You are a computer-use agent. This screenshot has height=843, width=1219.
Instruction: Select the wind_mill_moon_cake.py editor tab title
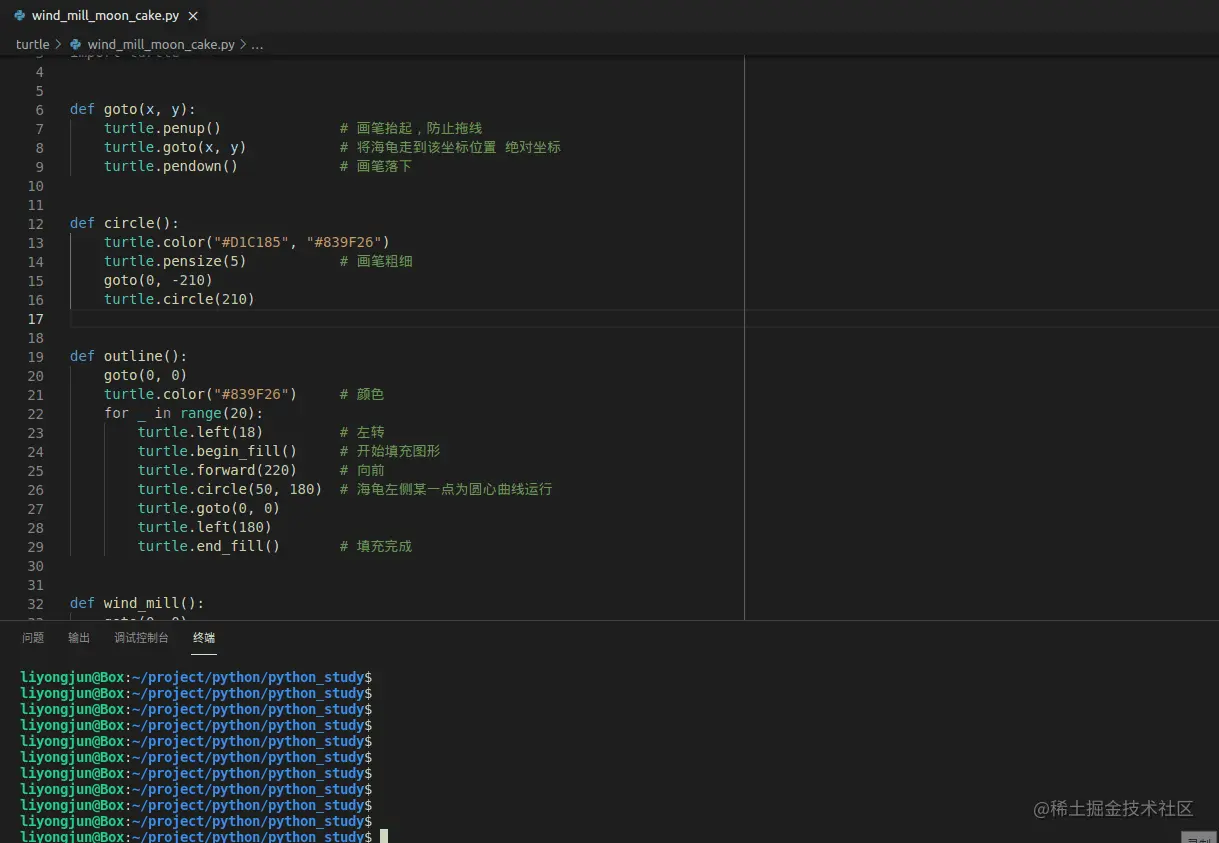click(104, 16)
